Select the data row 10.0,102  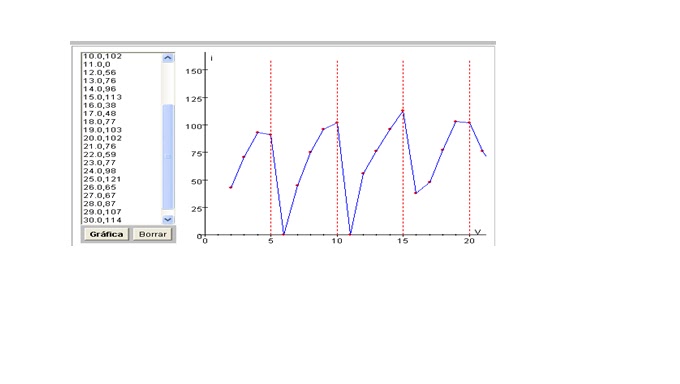[x=102, y=56]
